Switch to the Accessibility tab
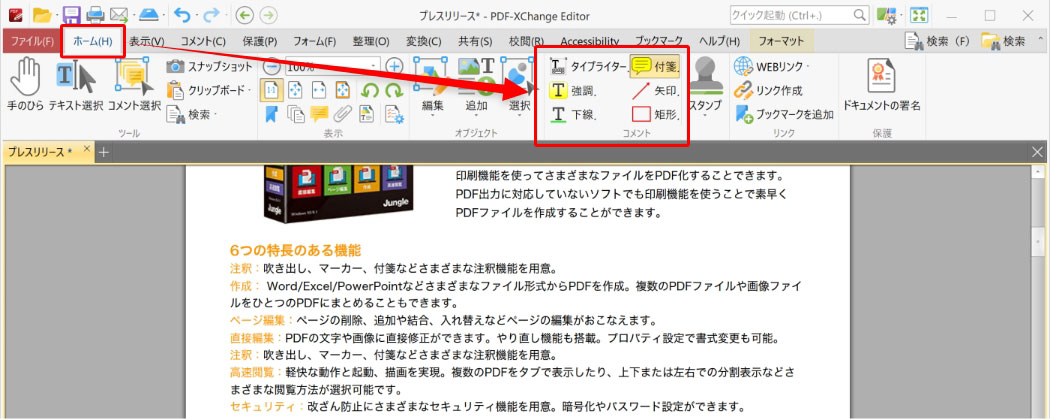Viewport: 1050px width, 419px height. coord(589,41)
